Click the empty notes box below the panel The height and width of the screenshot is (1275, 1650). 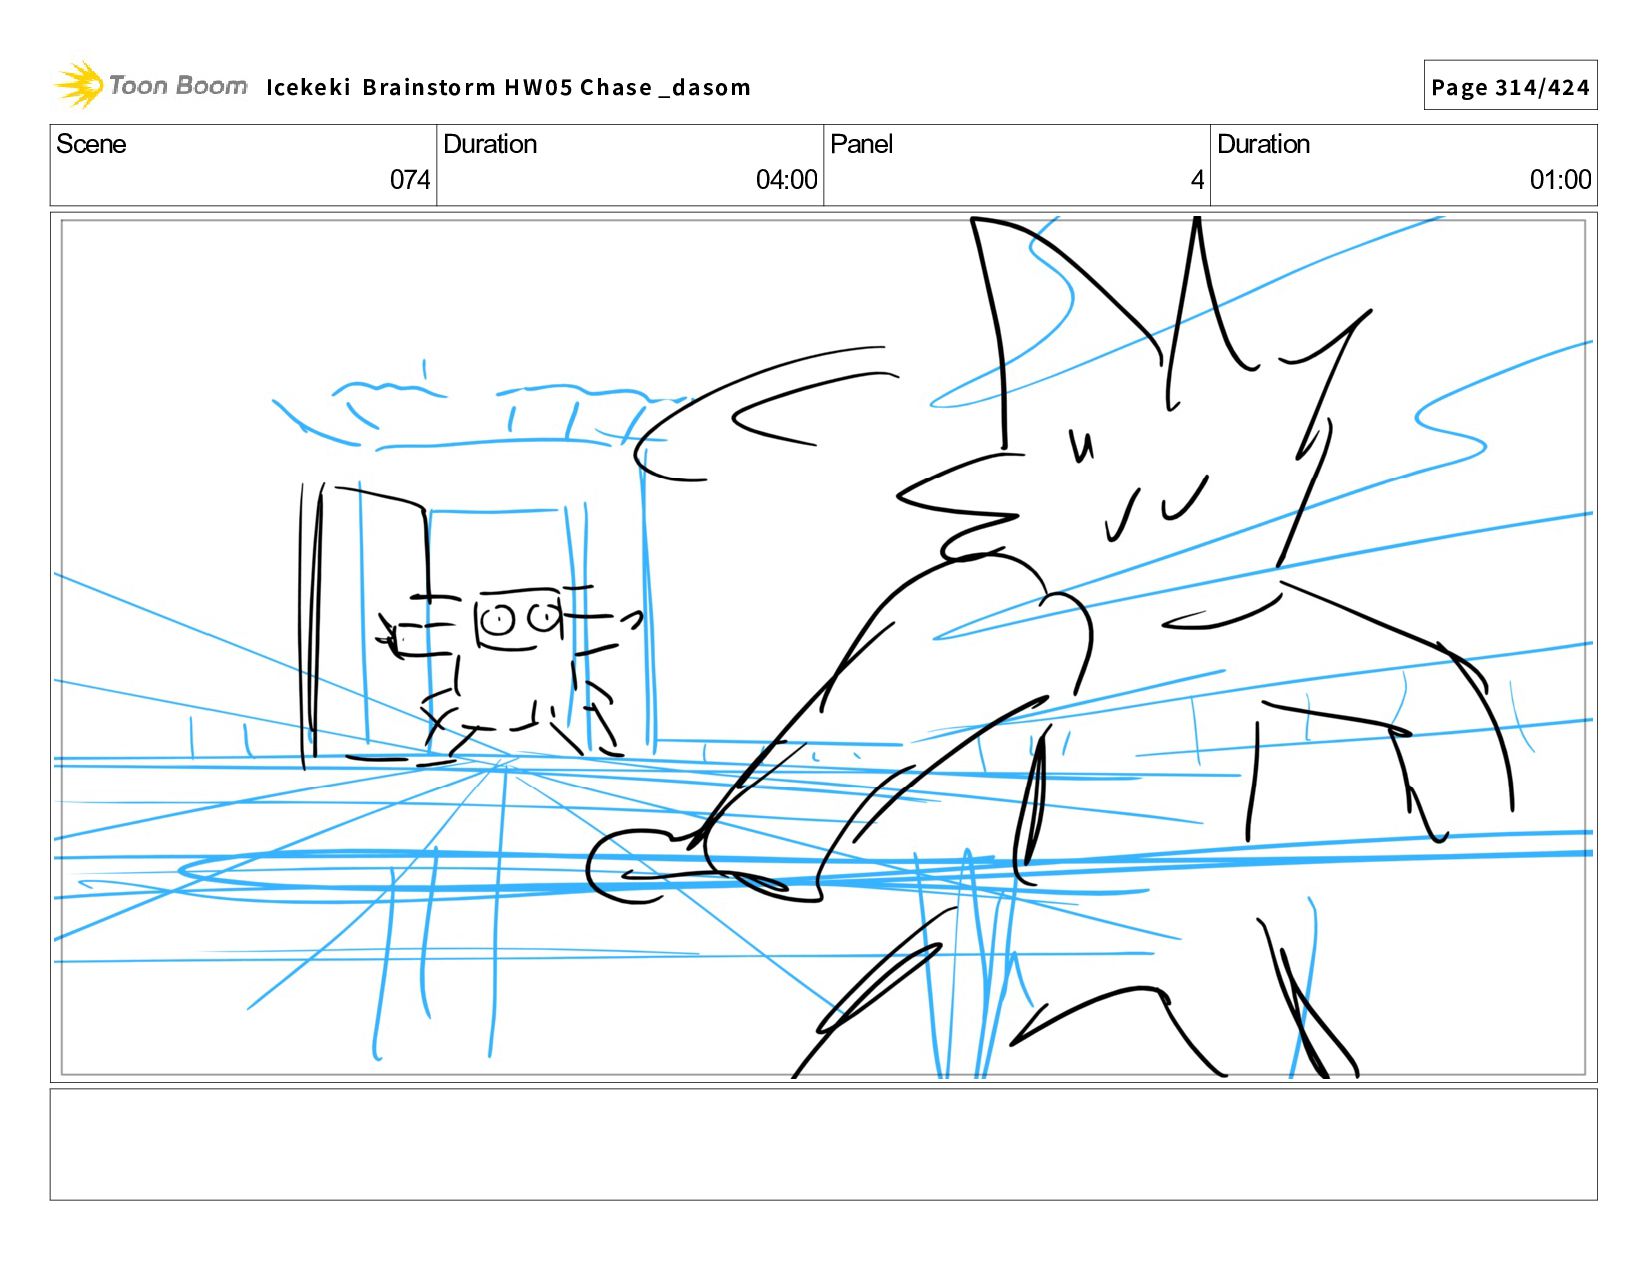[824, 1144]
